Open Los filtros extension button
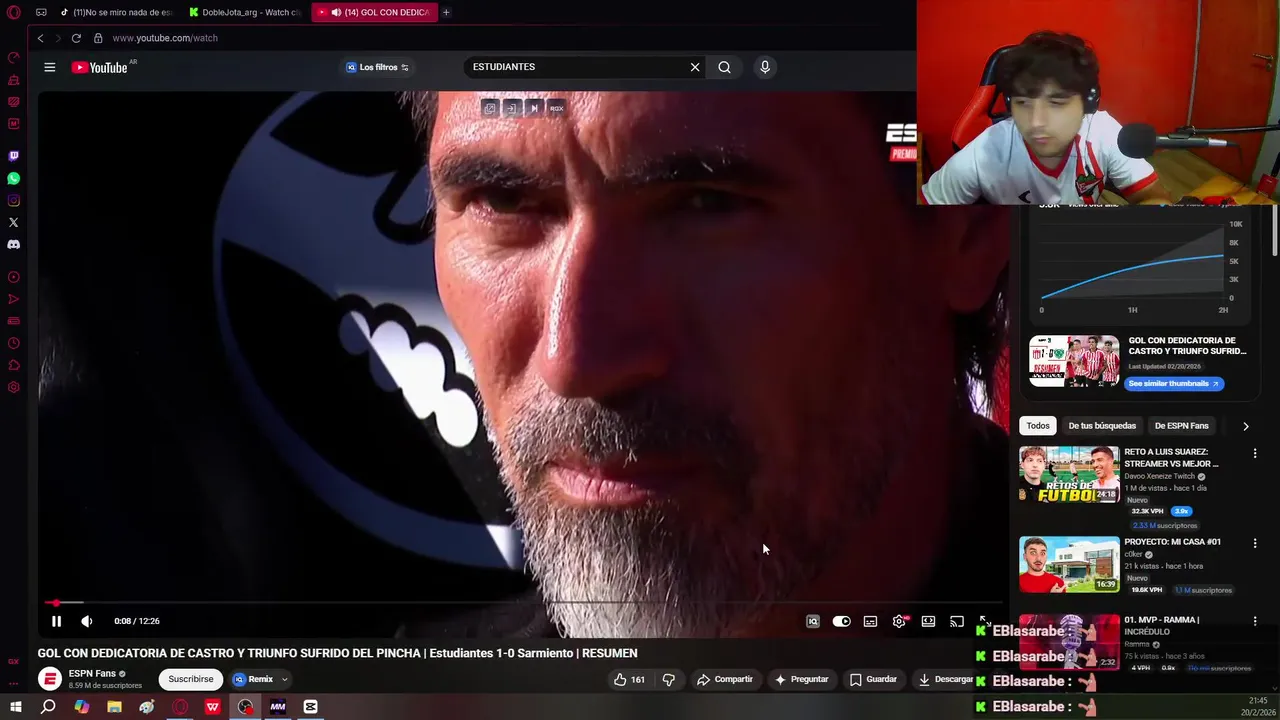 point(377,67)
